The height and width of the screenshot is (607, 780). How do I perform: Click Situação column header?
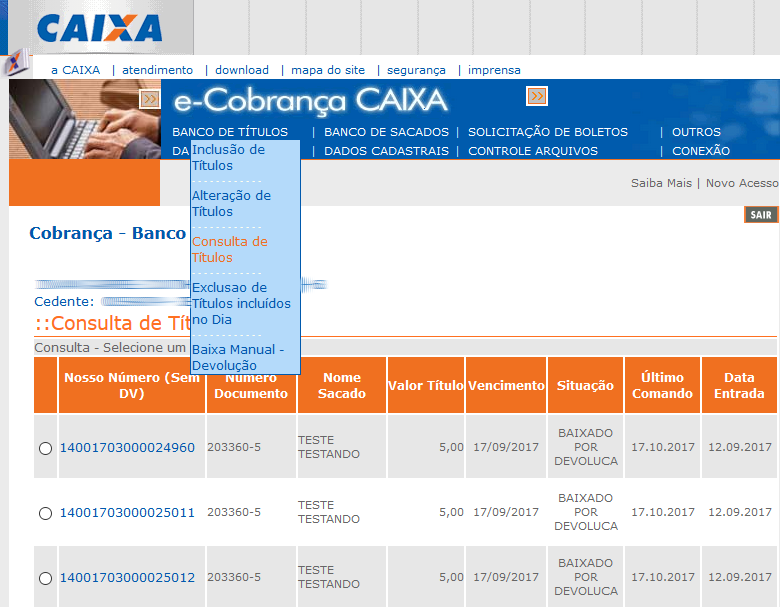pyautogui.click(x=585, y=386)
